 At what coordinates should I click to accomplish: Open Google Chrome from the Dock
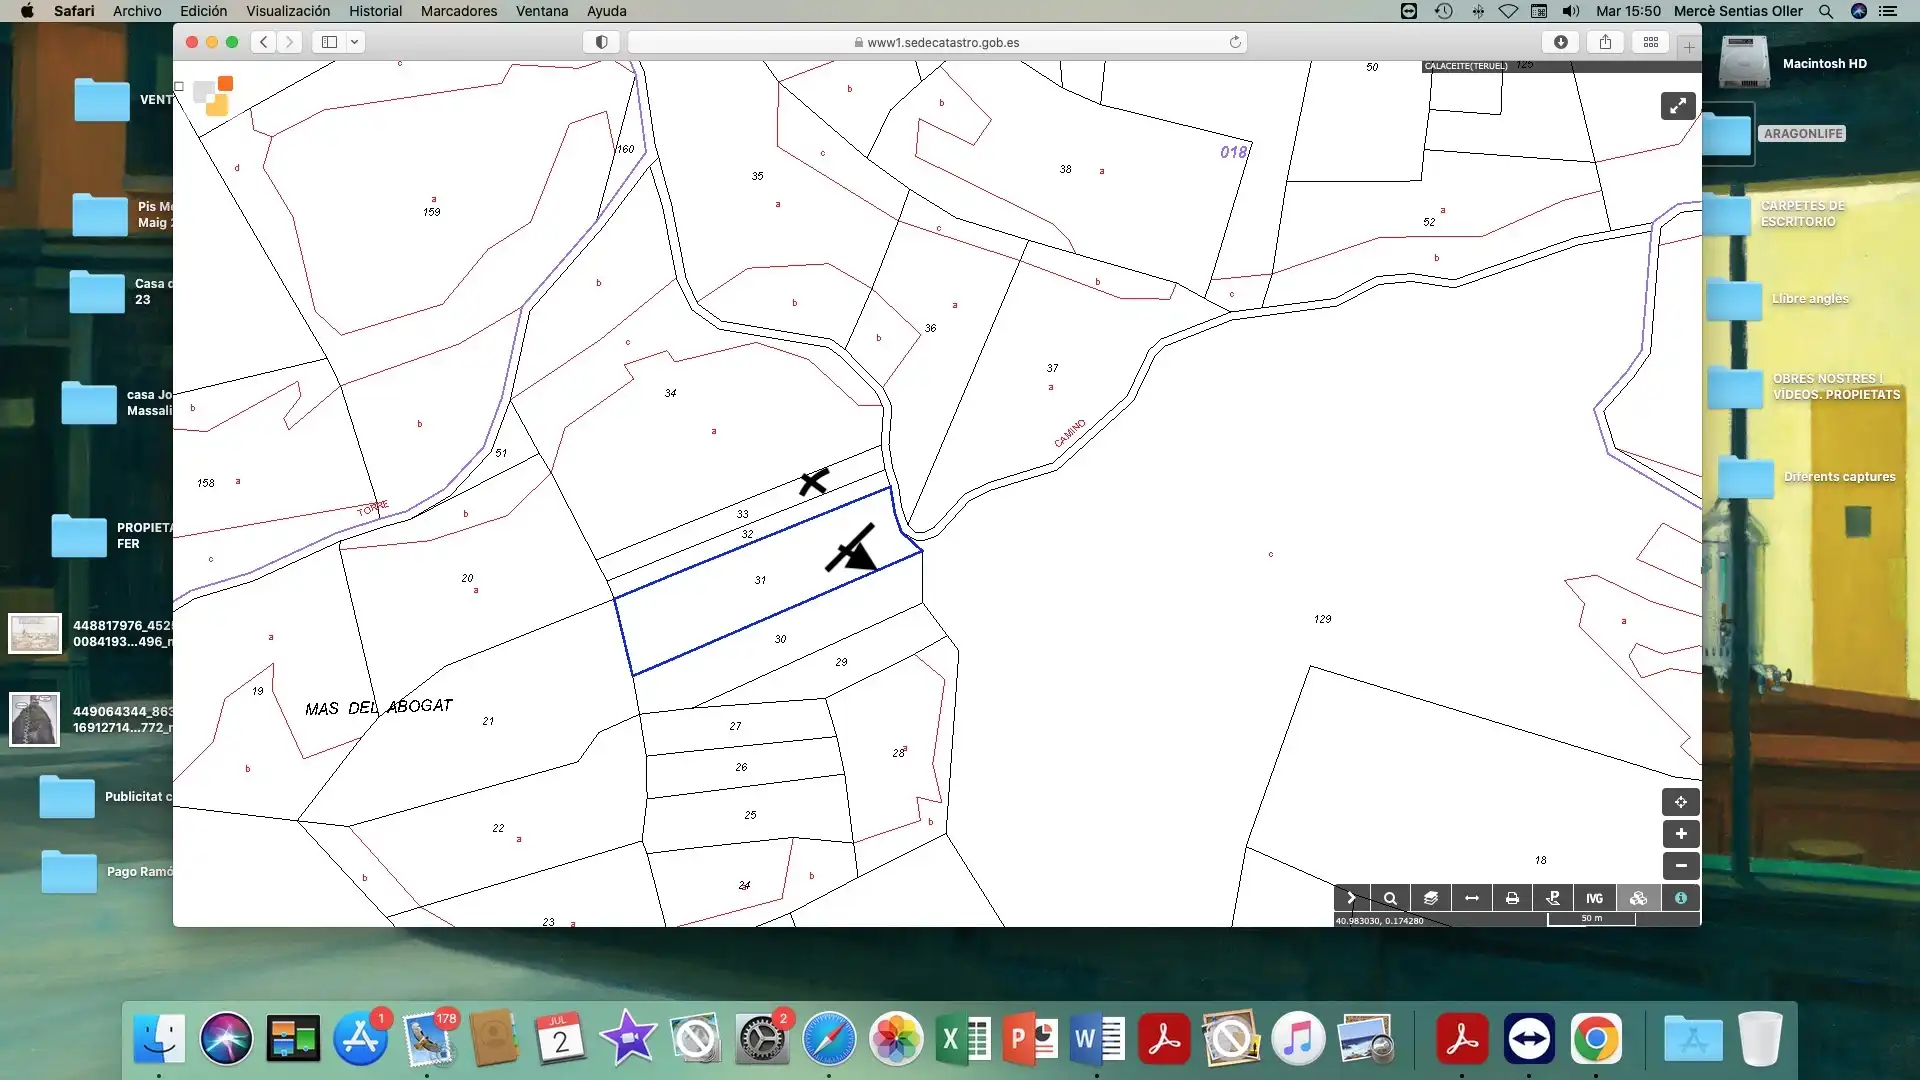click(1596, 1039)
